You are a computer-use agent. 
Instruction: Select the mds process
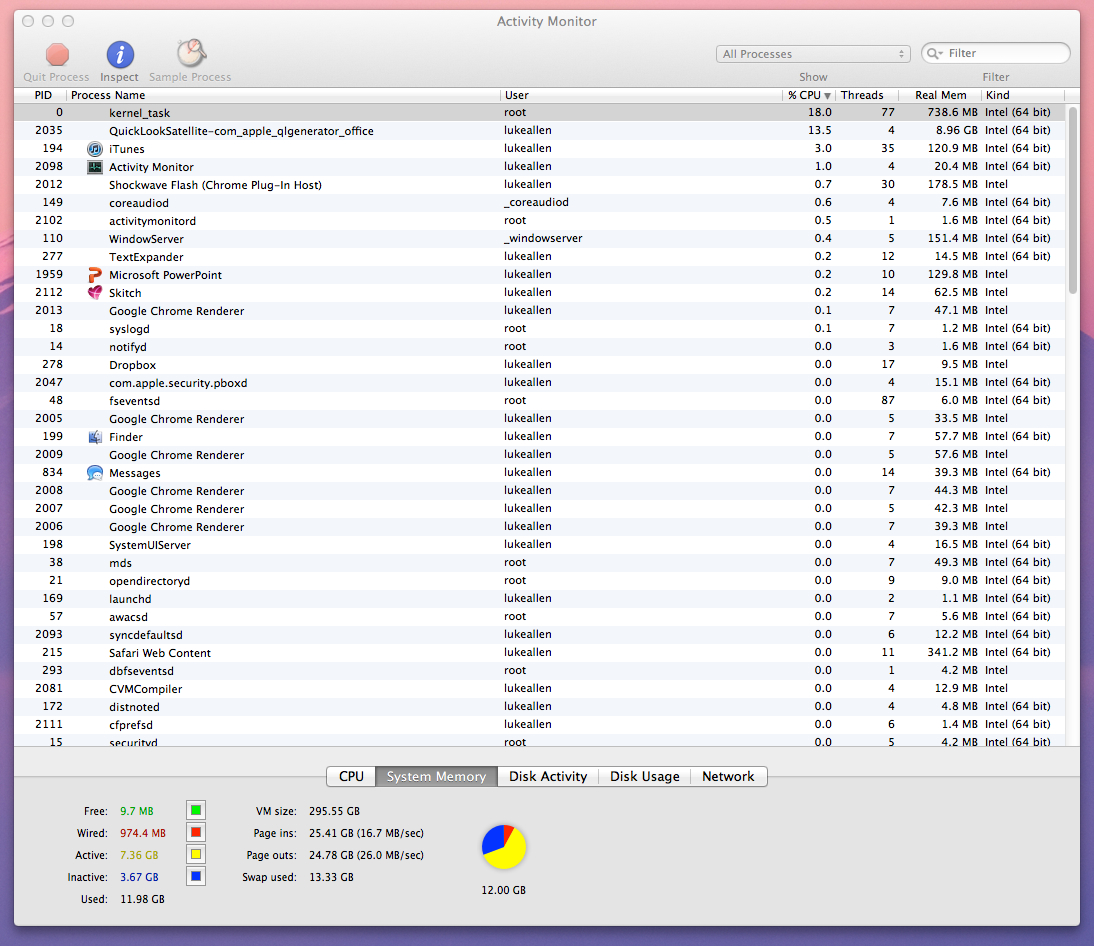(539, 562)
